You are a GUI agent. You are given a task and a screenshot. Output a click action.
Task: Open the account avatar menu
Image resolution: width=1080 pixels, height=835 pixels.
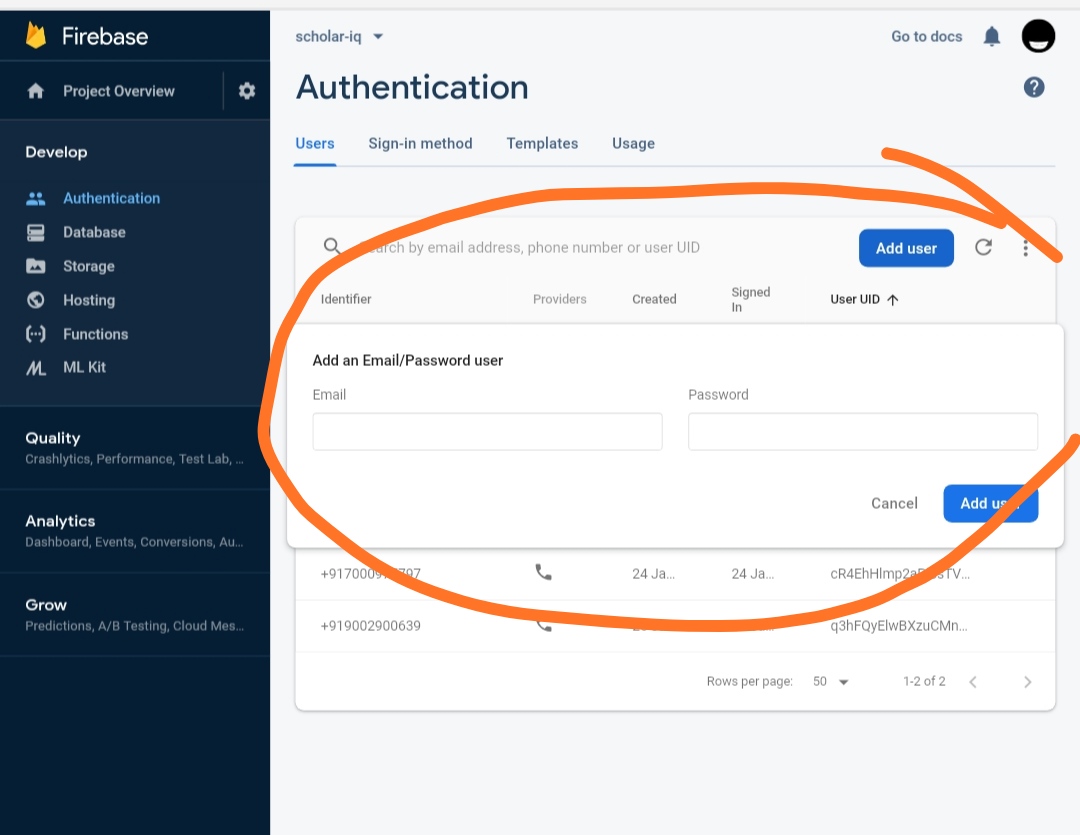pyautogui.click(x=1038, y=36)
